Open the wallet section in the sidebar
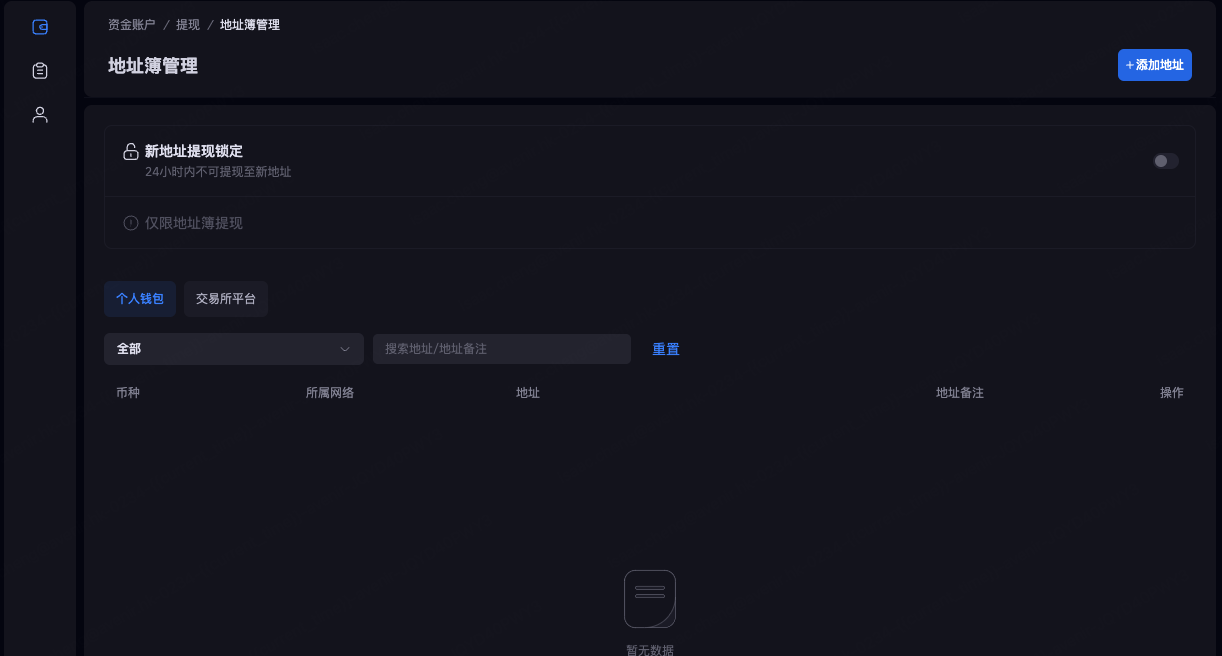The height and width of the screenshot is (656, 1222). click(40, 27)
